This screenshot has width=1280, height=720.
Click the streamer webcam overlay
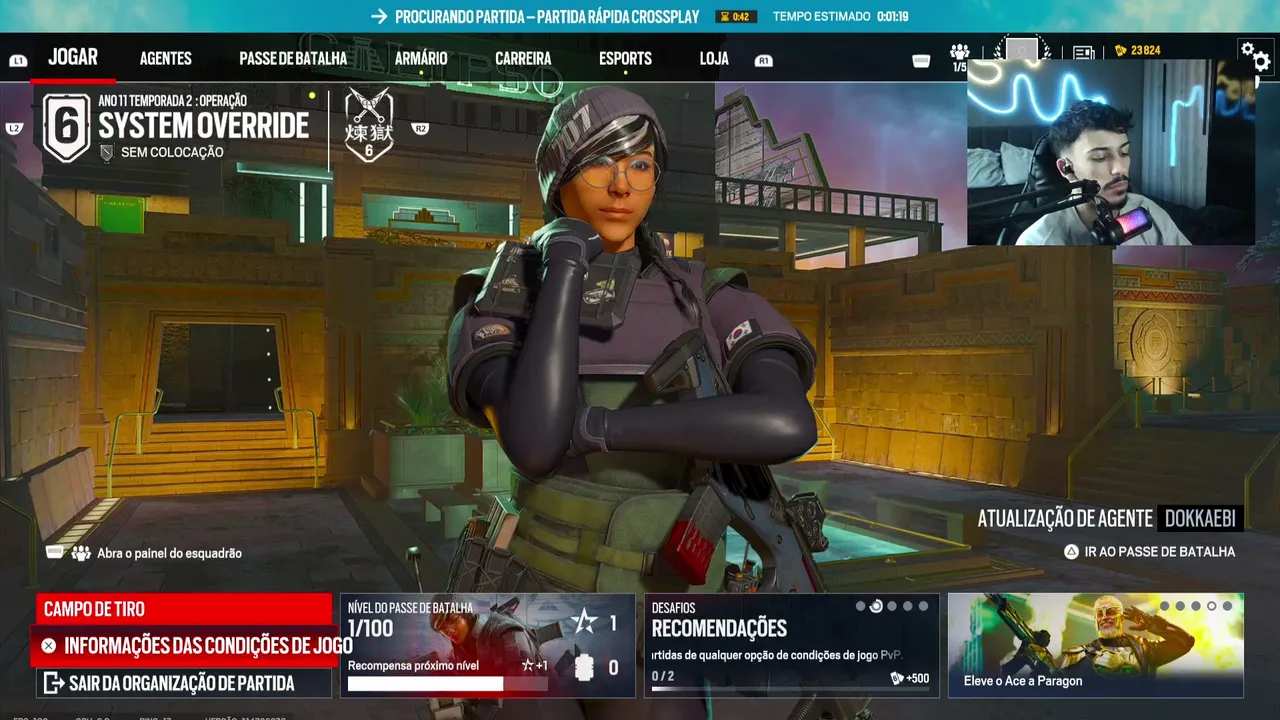(1111, 152)
